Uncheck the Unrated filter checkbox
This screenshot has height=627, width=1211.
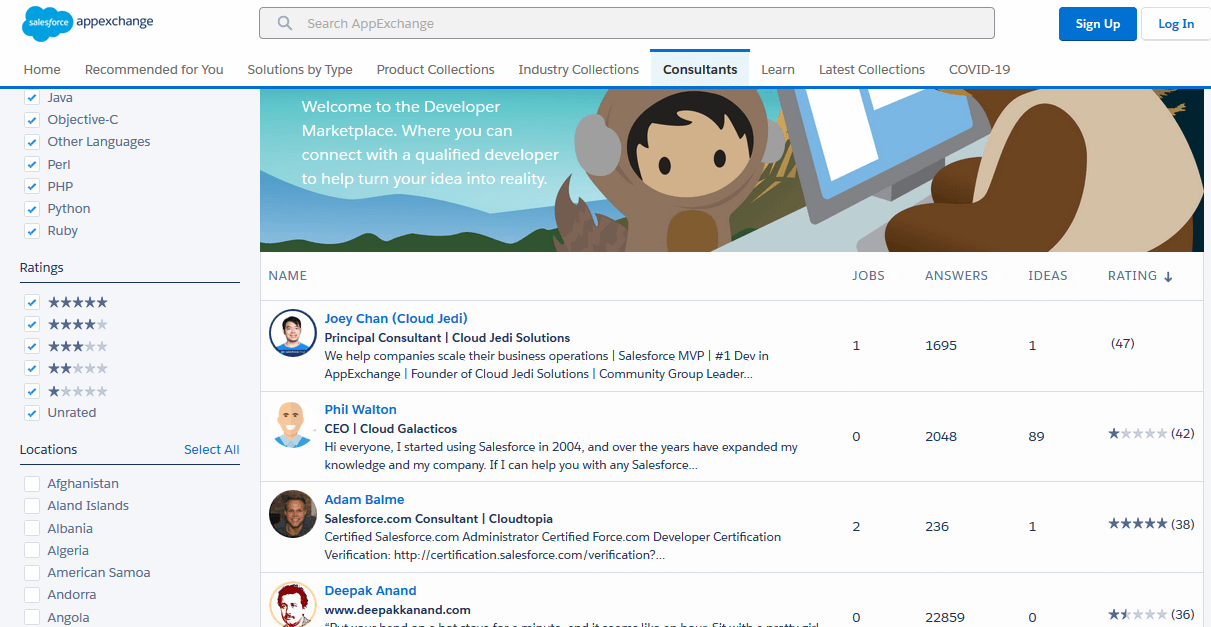pos(33,413)
